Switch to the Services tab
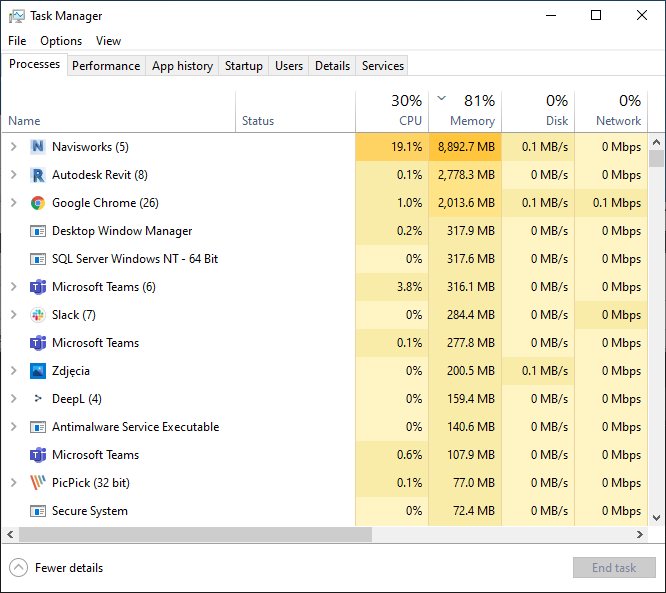The width and height of the screenshot is (666, 593). pos(382,66)
